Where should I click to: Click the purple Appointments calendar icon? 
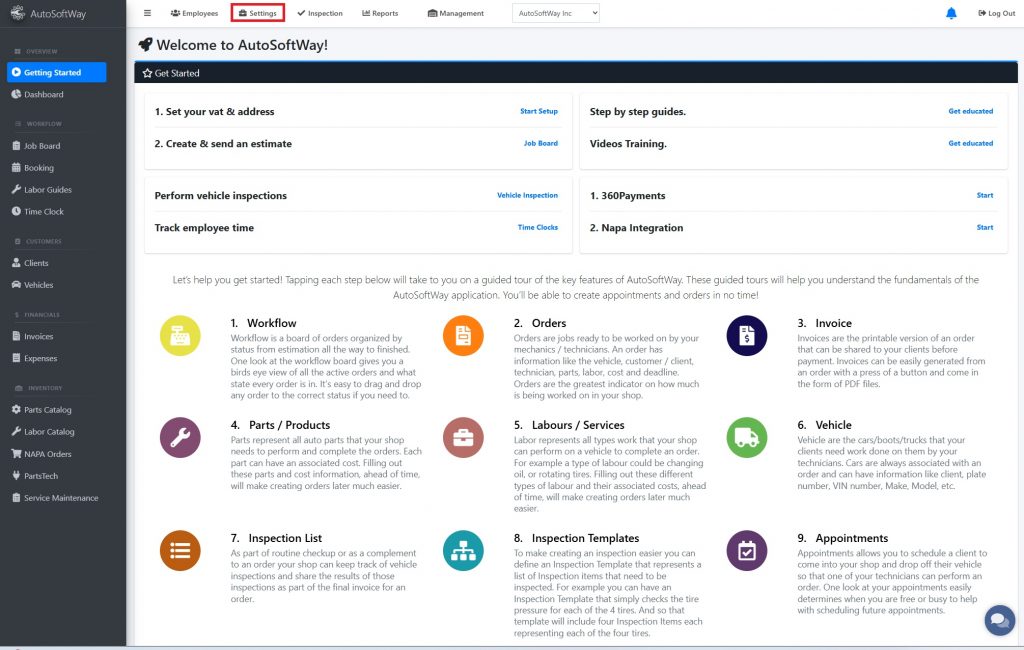(747, 551)
